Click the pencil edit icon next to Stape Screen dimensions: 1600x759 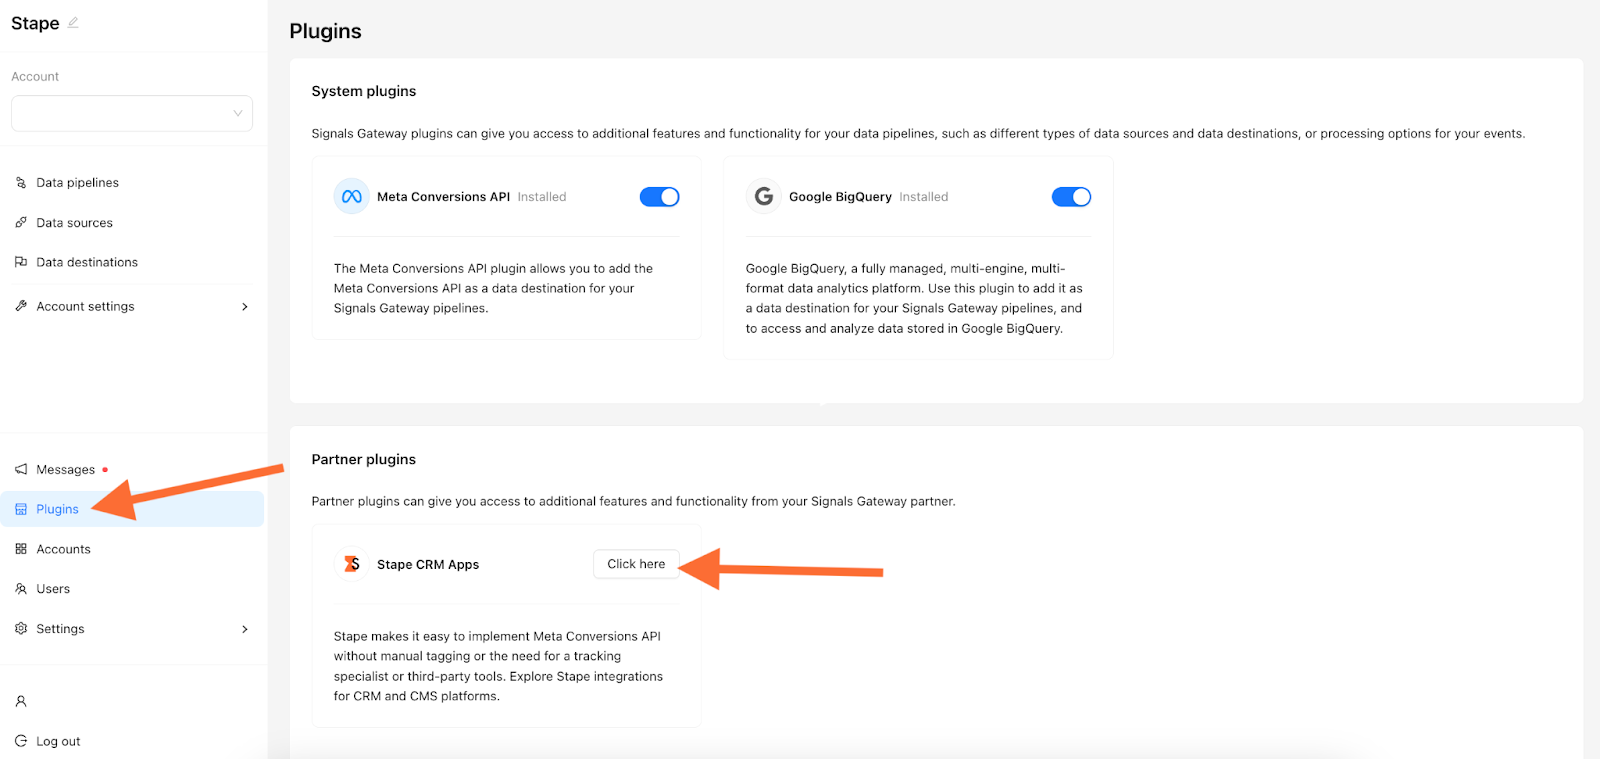73,22
